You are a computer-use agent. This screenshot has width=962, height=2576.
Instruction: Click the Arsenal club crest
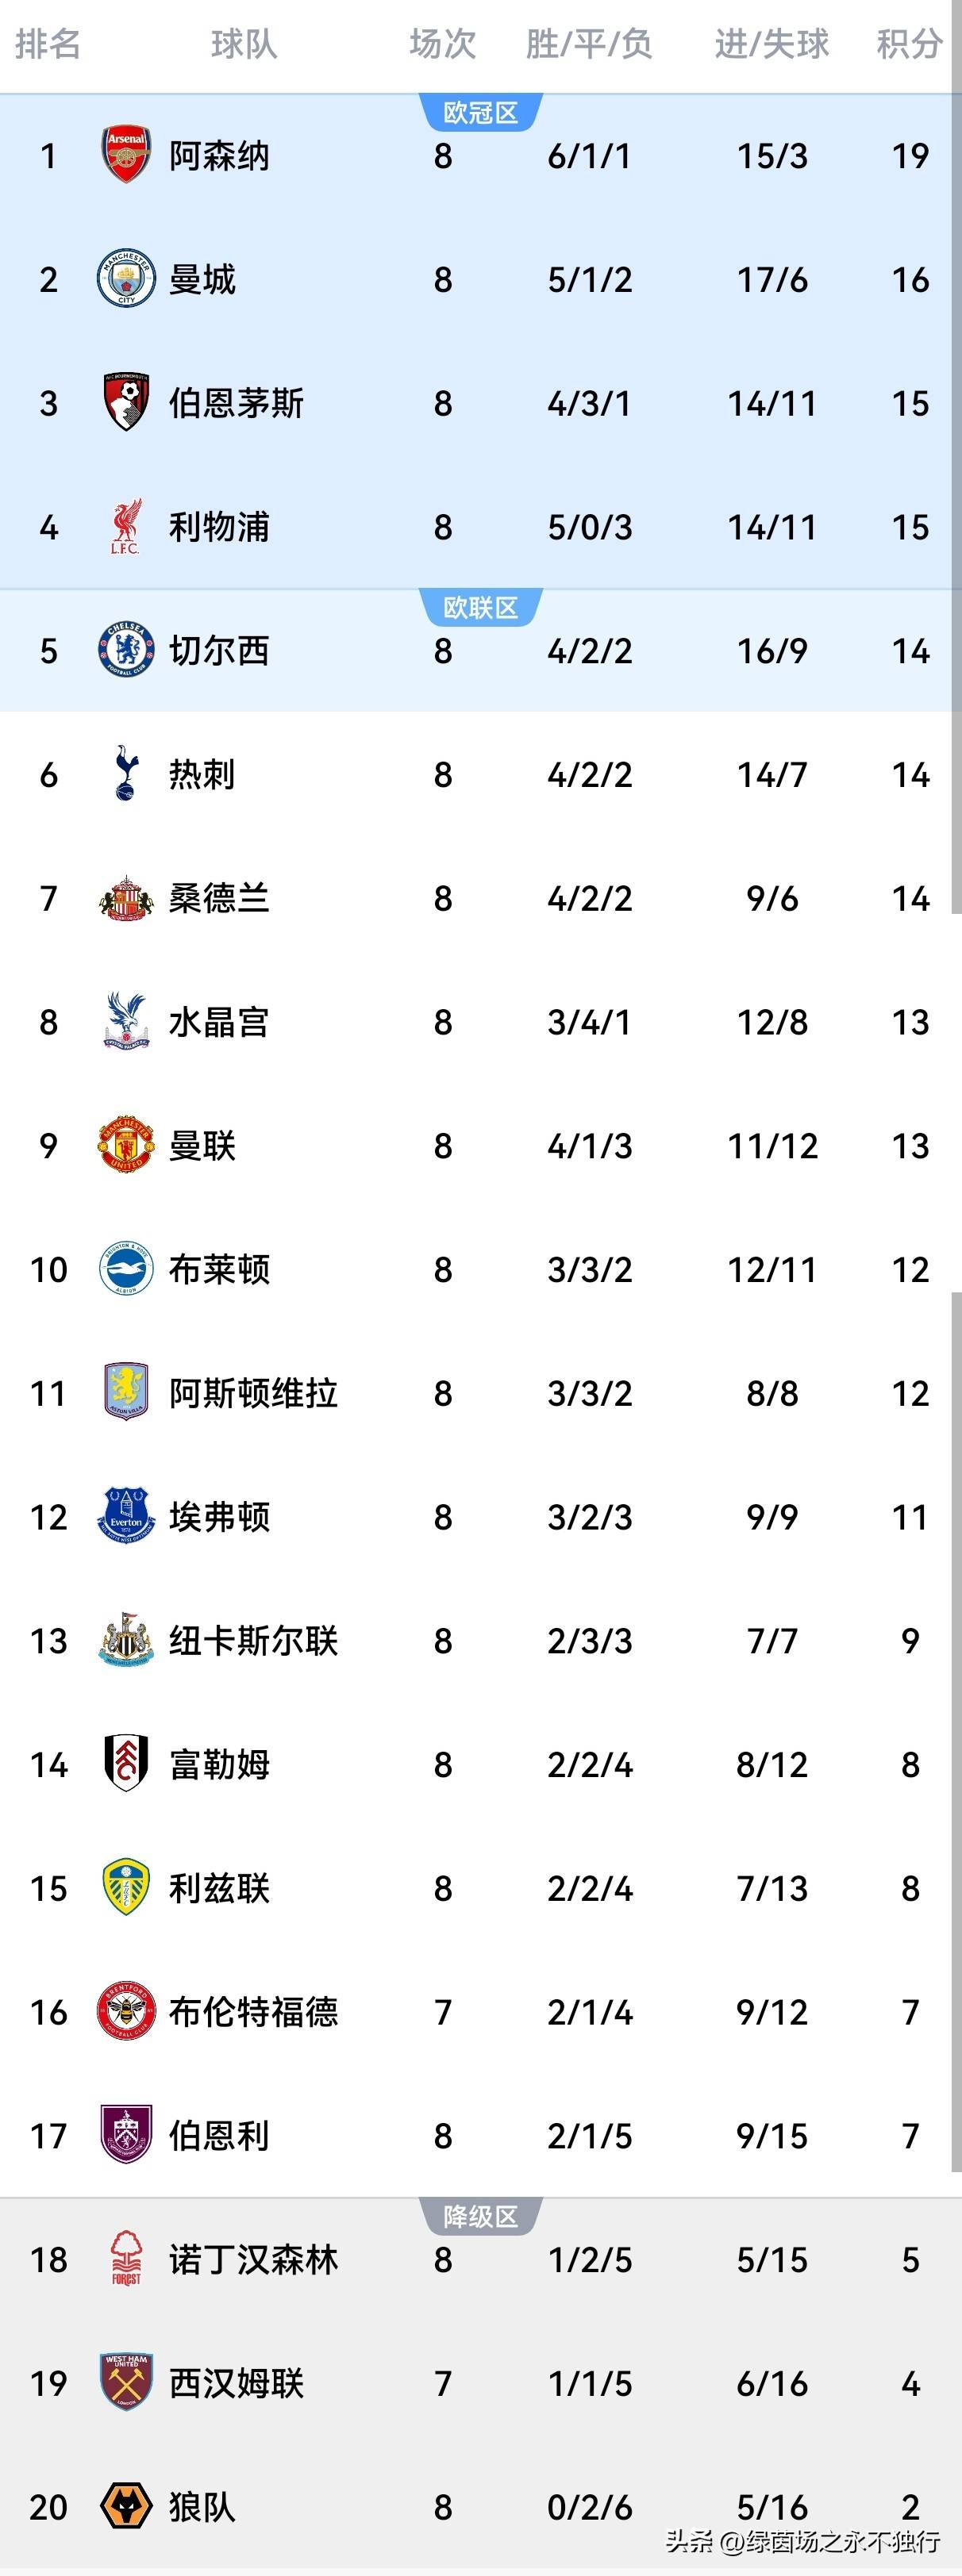click(126, 156)
